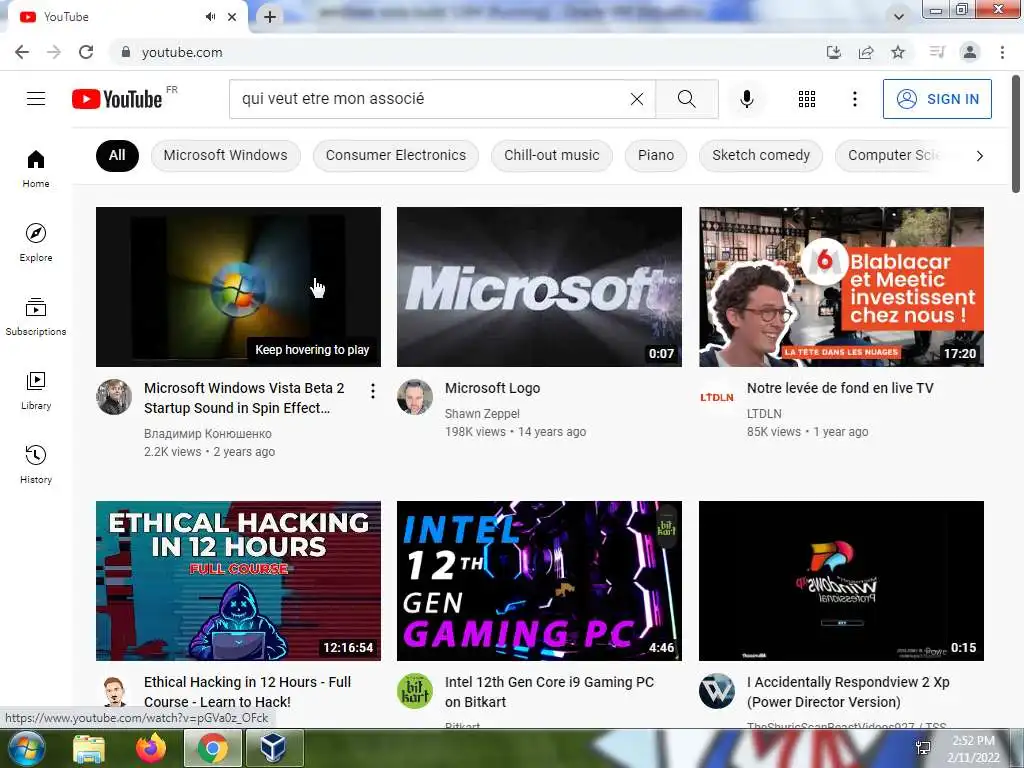Click the install app icon in address bar
This screenshot has height=768, width=1024.
[834, 52]
